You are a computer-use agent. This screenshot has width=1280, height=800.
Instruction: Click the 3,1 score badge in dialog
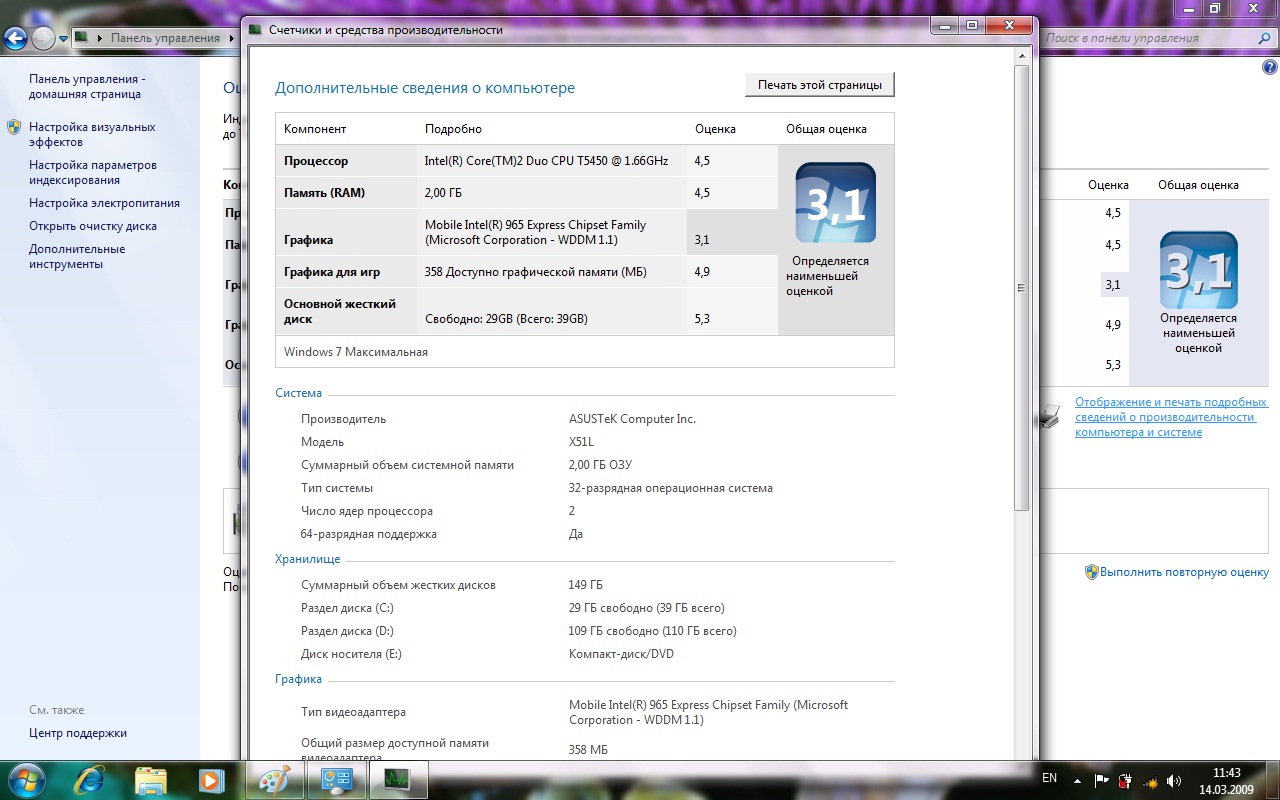point(836,203)
